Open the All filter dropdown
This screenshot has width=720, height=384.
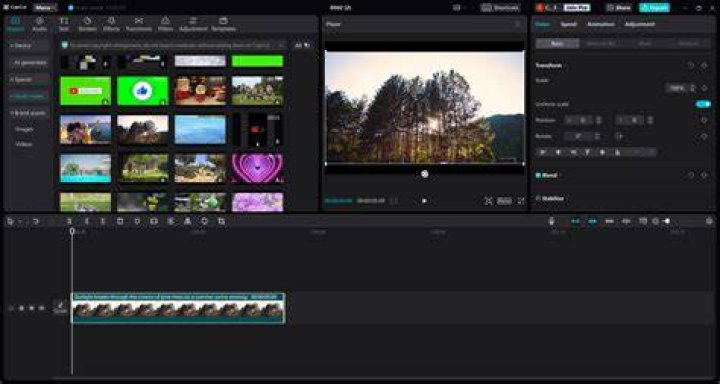pyautogui.click(x=302, y=45)
